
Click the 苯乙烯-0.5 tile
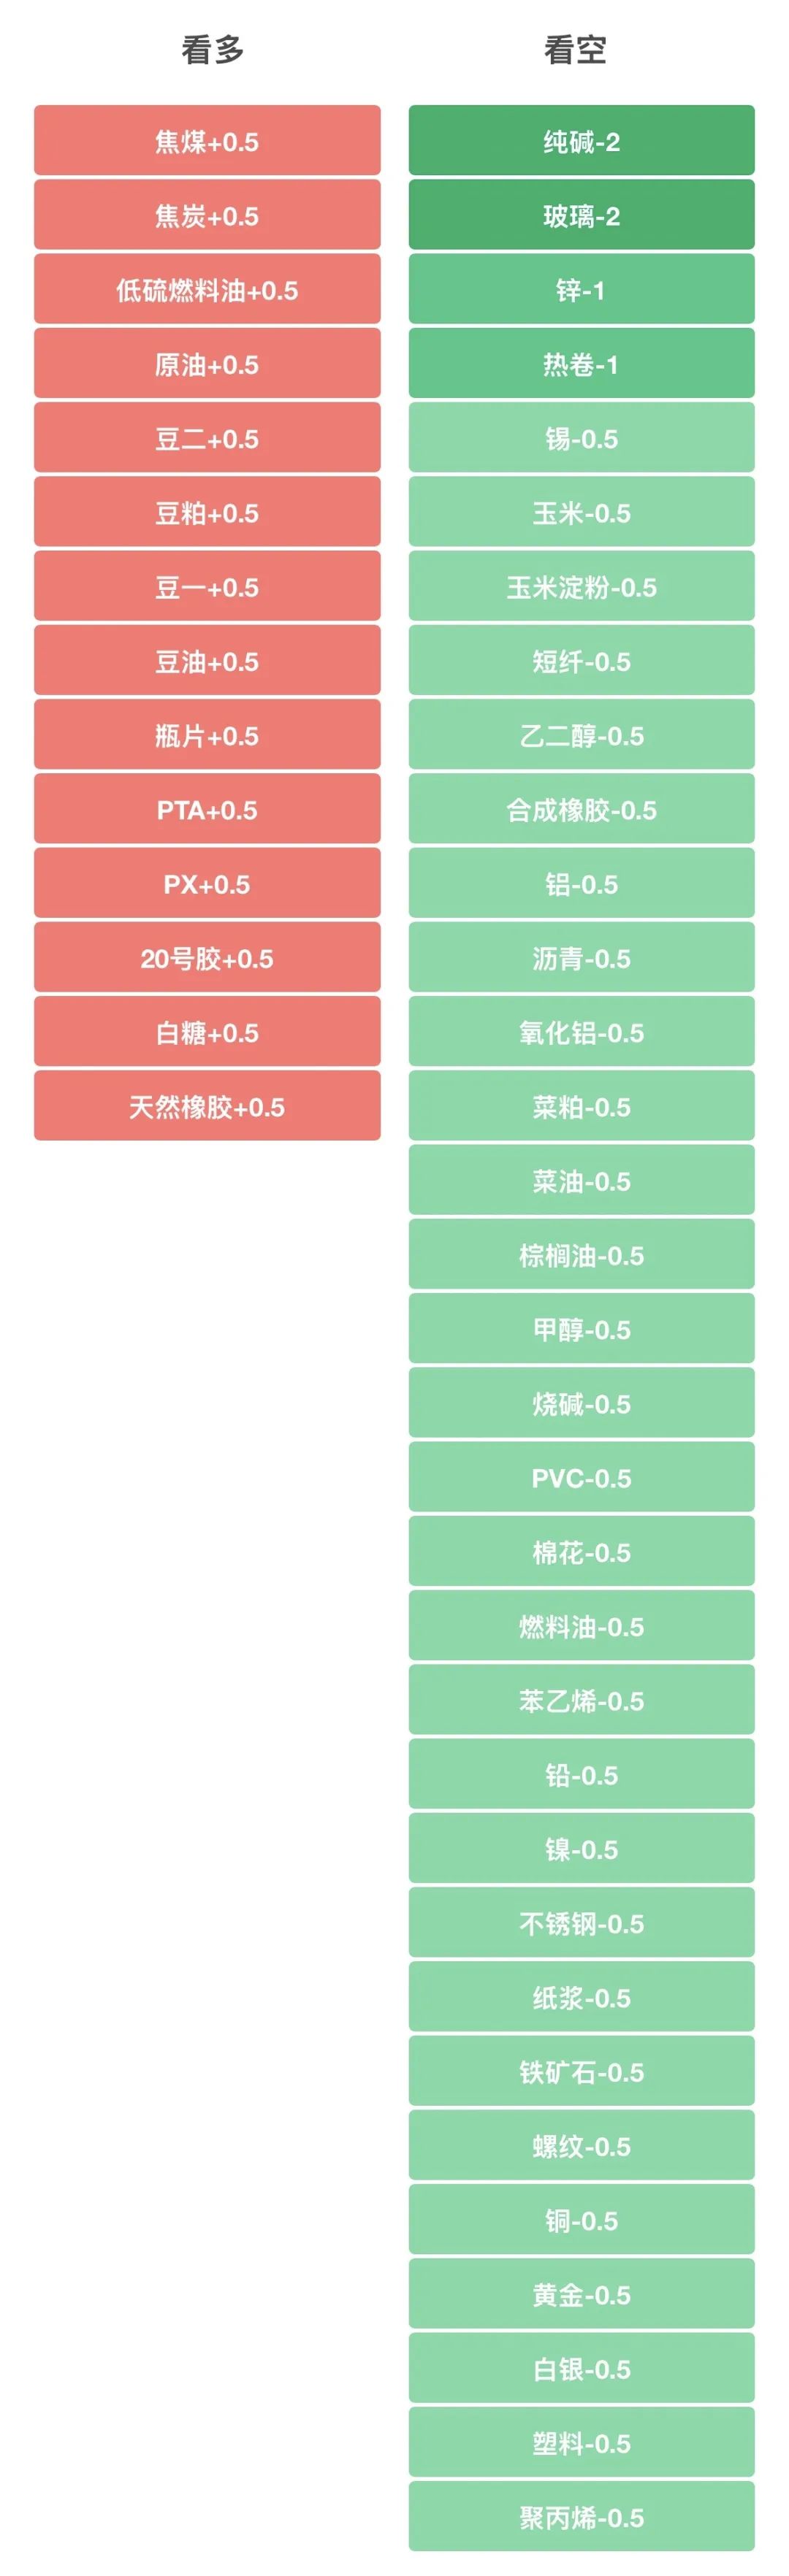[x=581, y=1700]
